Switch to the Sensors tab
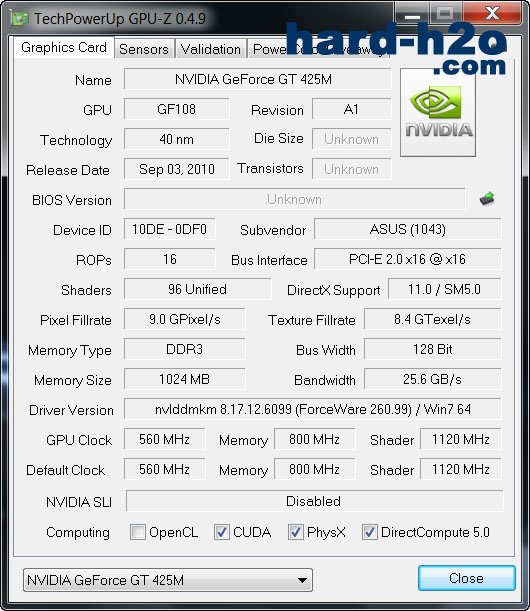This screenshot has height=611, width=530. [x=144, y=49]
